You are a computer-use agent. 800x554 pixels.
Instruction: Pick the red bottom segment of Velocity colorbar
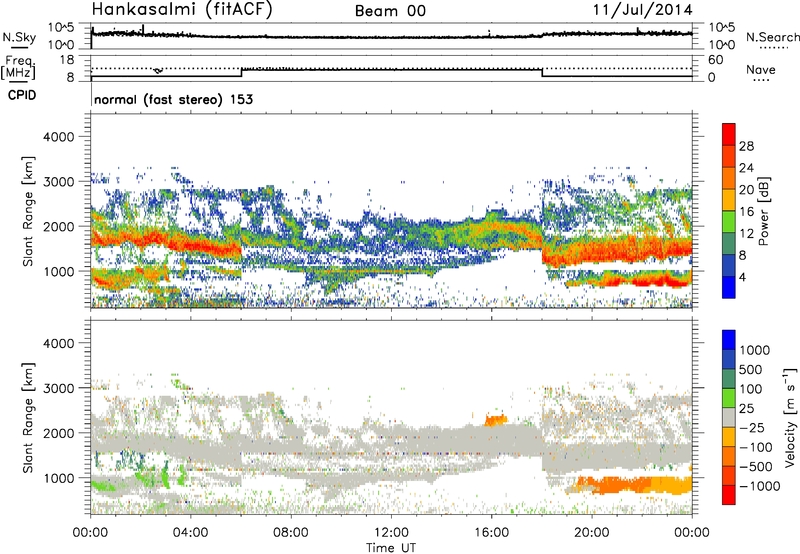pos(729,494)
